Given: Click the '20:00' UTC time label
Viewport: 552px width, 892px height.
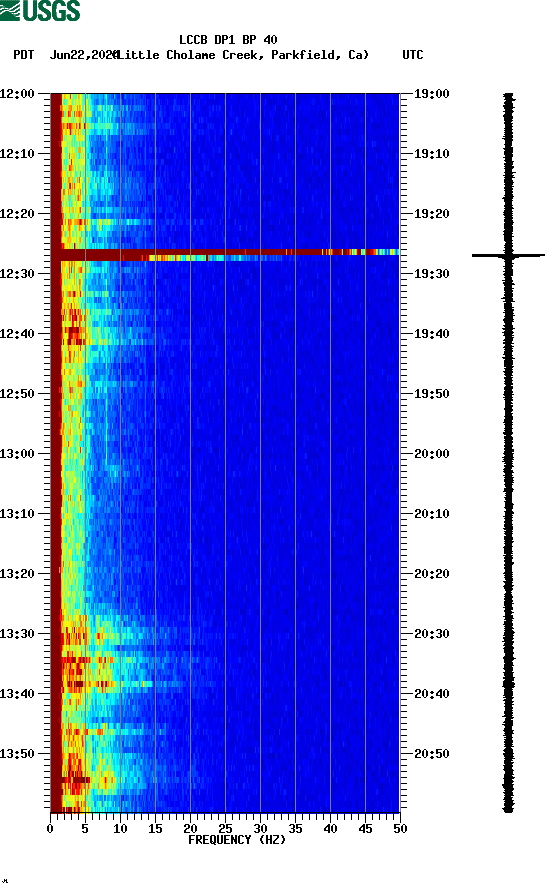Looking at the screenshot, I should click(x=431, y=453).
